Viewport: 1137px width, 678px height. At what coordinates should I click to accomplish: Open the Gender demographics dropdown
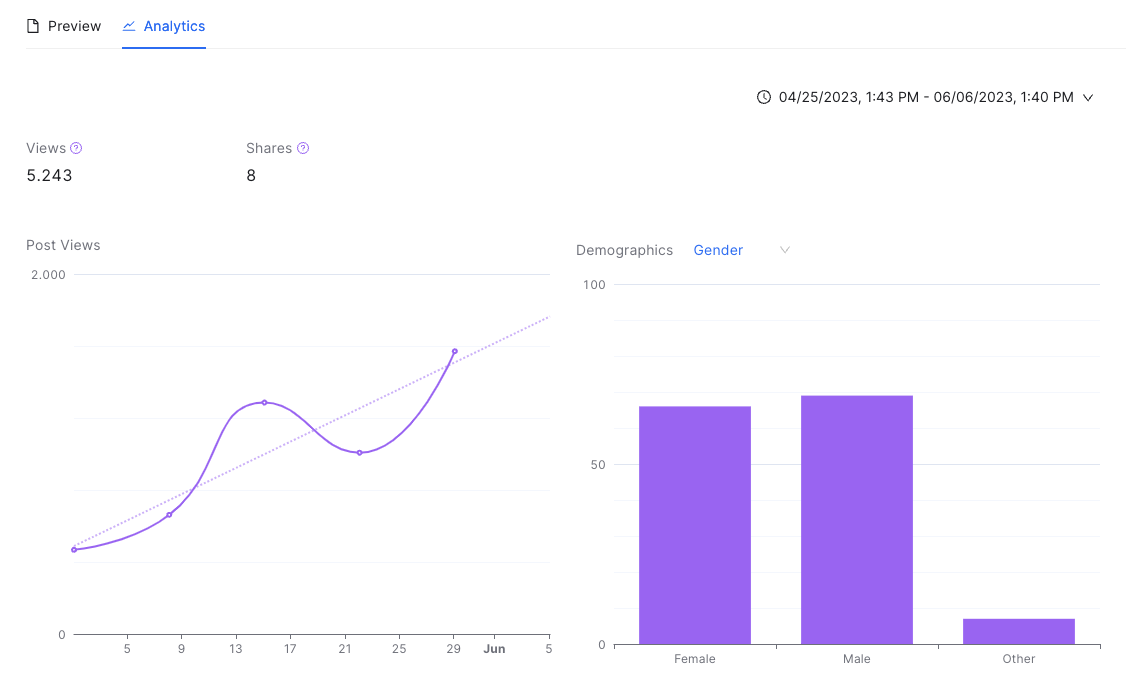[x=741, y=250]
